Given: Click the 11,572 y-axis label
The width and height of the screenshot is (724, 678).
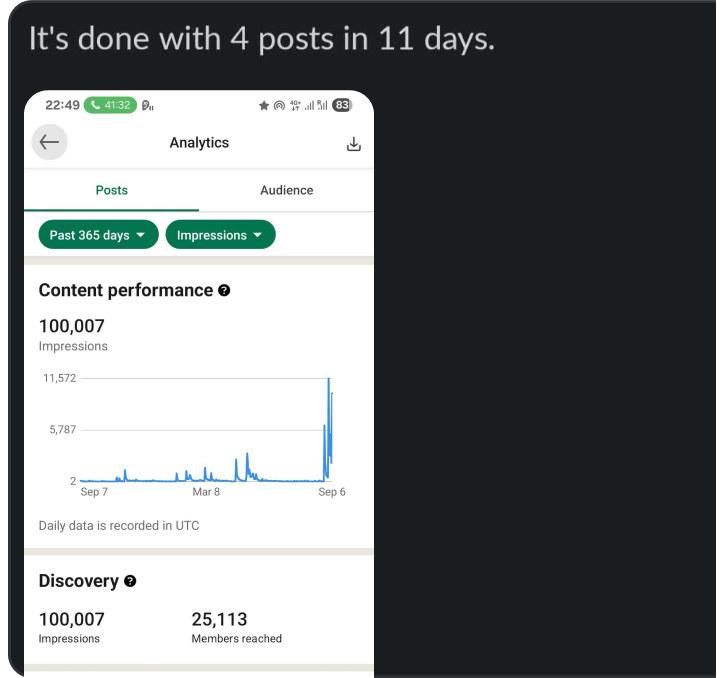Looking at the screenshot, I should [x=59, y=378].
